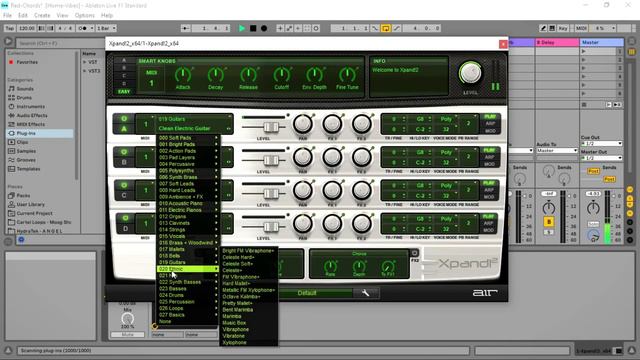Enable ARP mode for part A
640x360 pixels.
490,124
